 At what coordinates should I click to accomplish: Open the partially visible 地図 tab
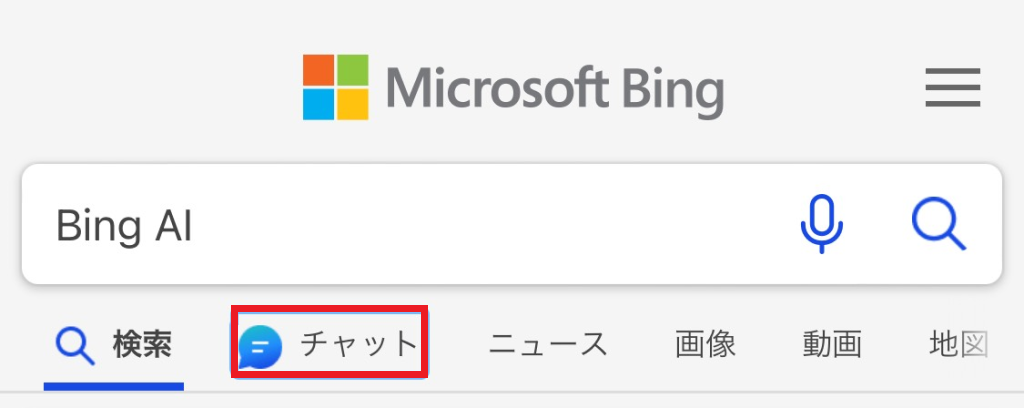958,345
